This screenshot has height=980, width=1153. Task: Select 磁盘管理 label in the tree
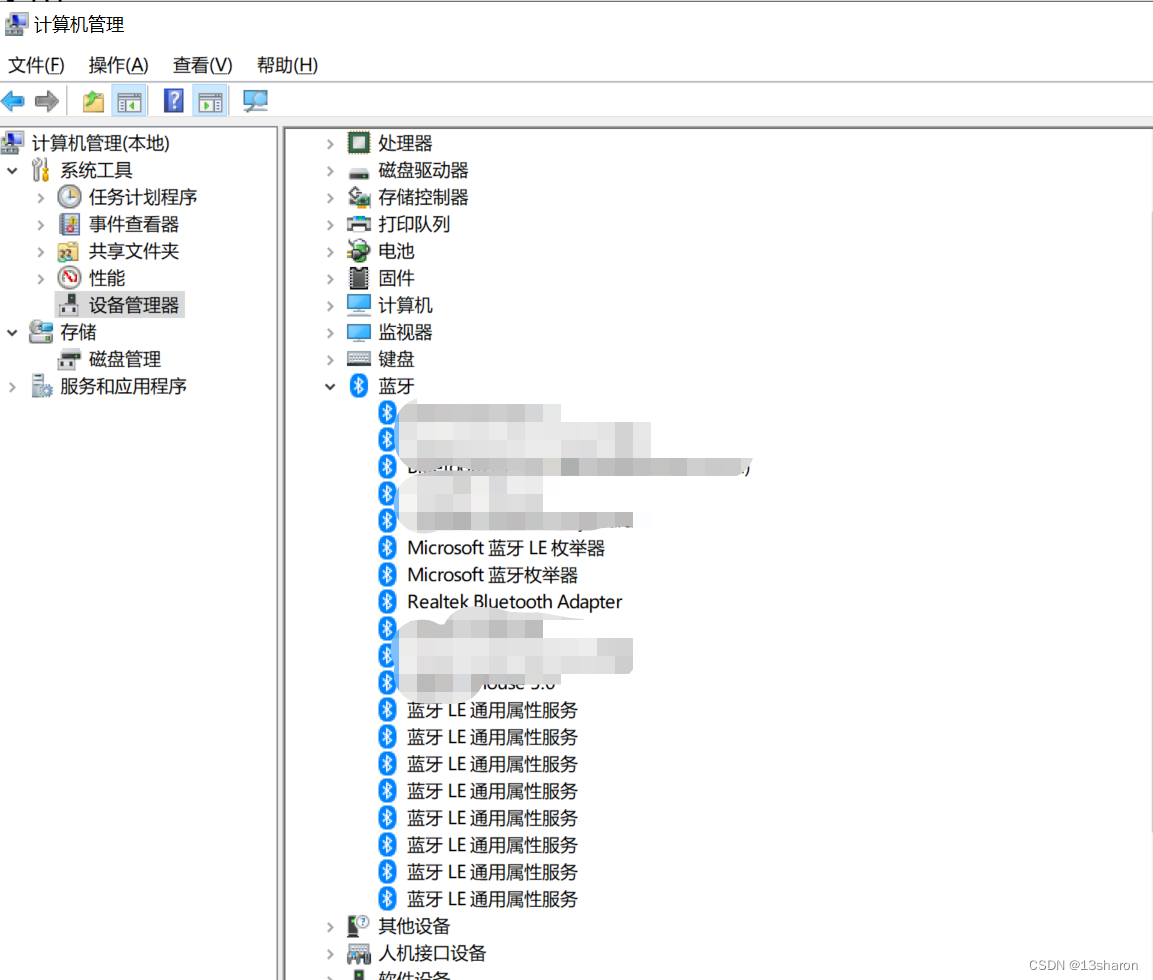coord(125,359)
